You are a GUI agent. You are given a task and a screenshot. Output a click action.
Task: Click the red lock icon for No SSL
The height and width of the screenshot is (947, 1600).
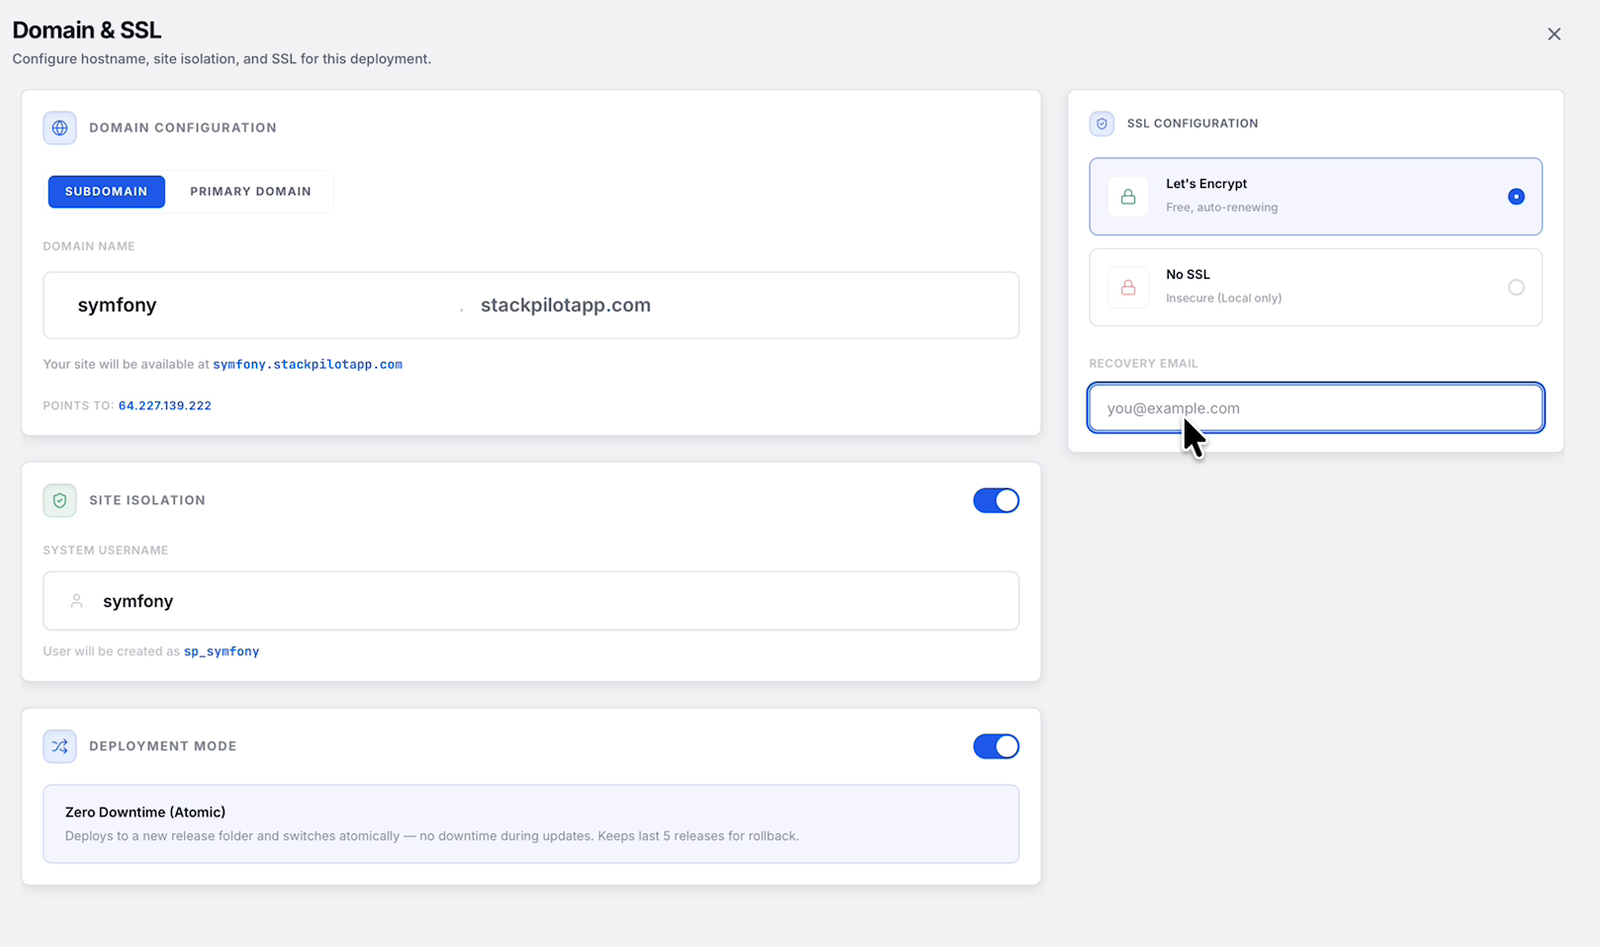pos(1128,288)
